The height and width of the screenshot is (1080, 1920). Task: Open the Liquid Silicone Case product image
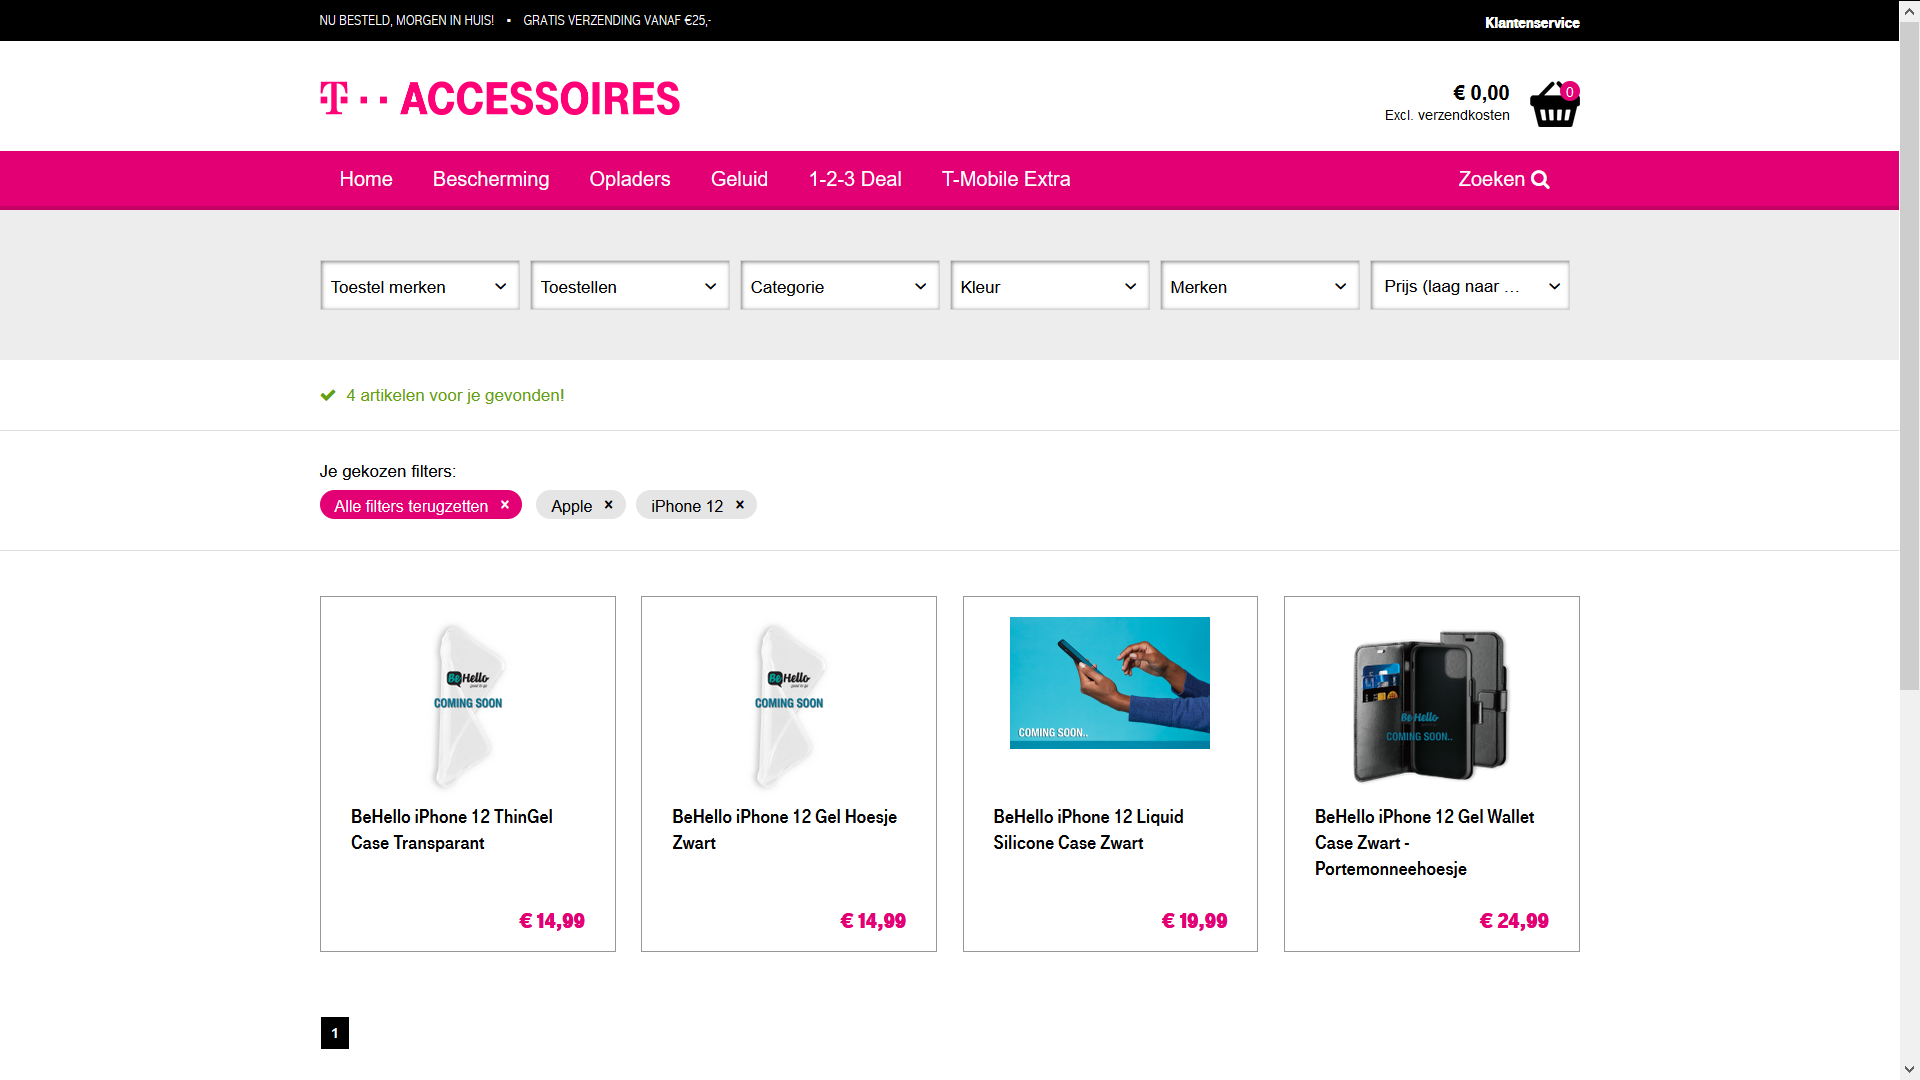tap(1109, 683)
